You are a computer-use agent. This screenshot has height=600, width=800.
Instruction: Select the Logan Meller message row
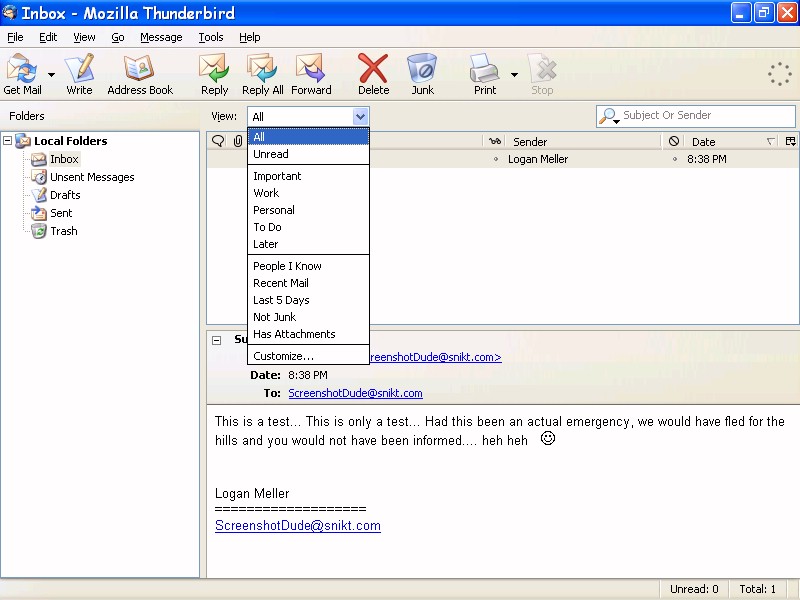503,159
